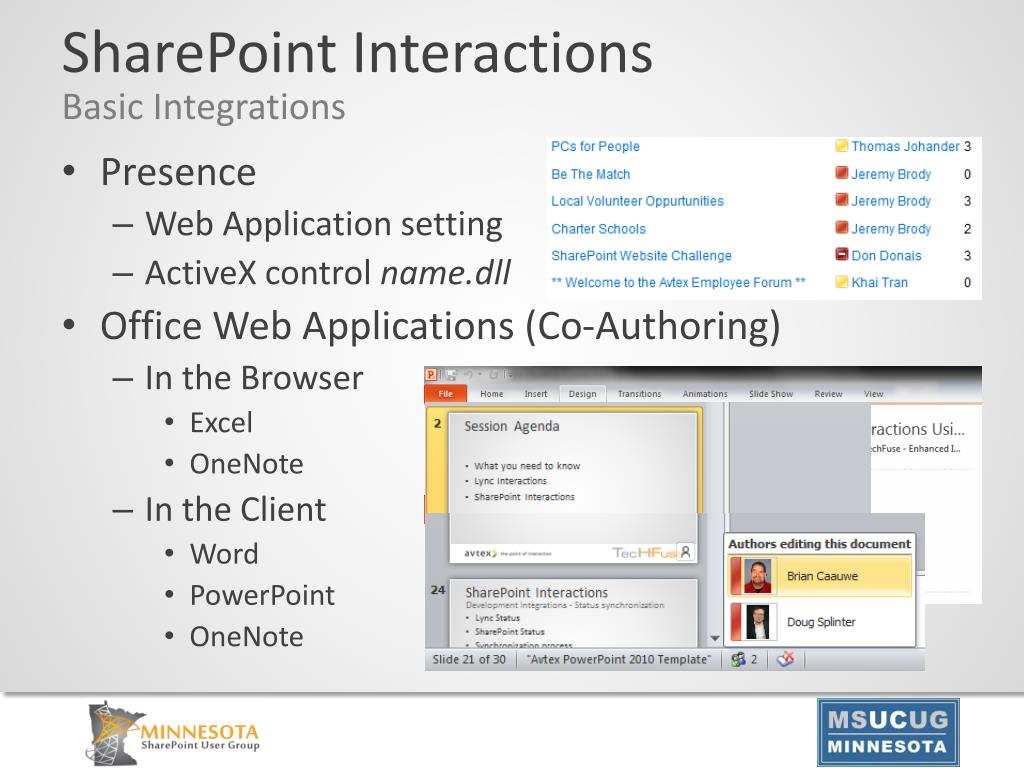The image size is (1024, 768).
Task: Select Brian Caauwe in authors editing list
Action: tap(820, 576)
